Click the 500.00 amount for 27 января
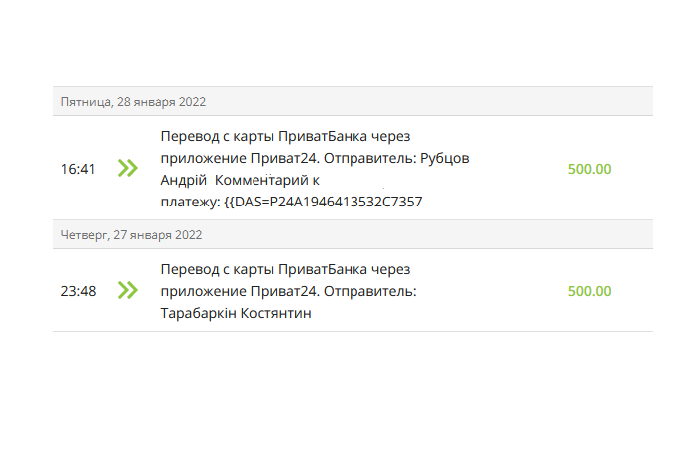Image resolution: width=699 pixels, height=457 pixels. 589,291
